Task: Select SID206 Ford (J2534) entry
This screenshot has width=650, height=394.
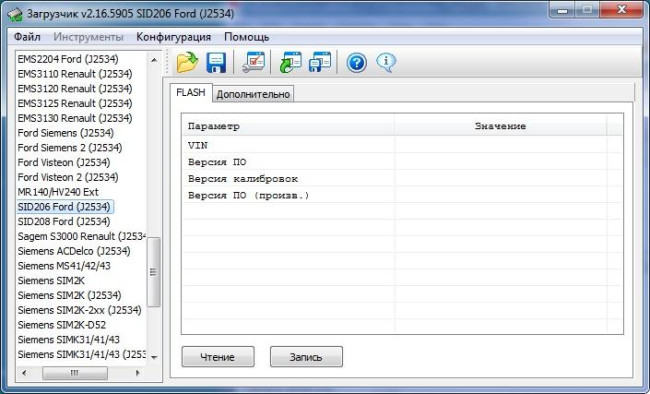Action: [64, 207]
